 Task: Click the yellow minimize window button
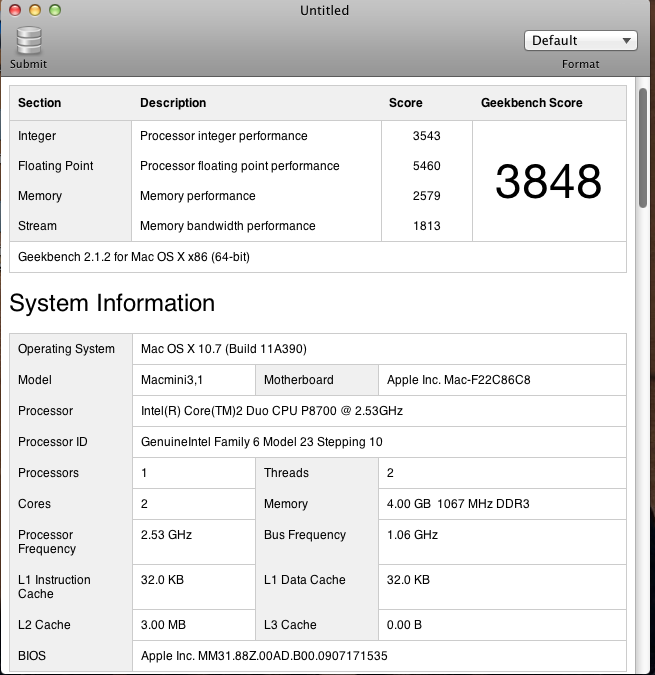[x=35, y=10]
